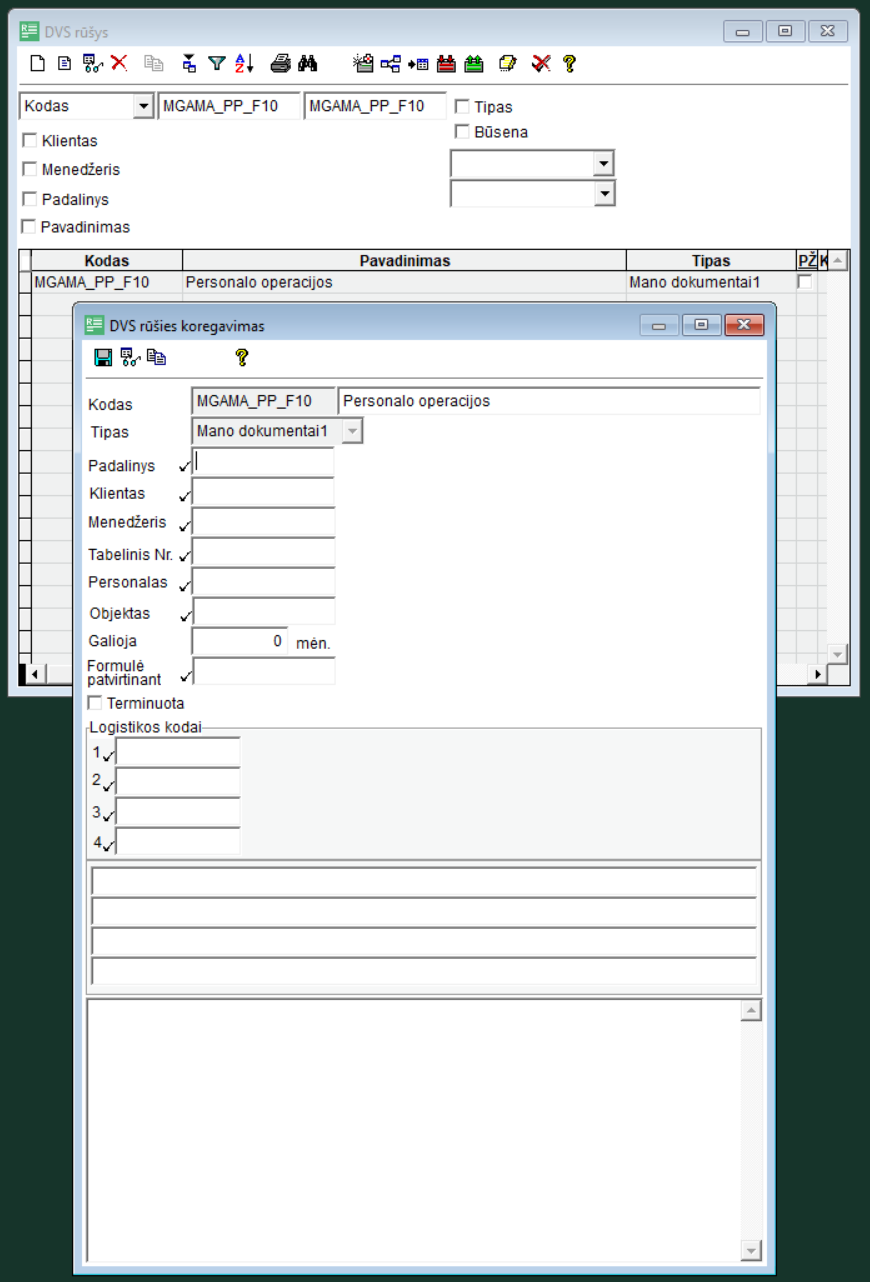Open search with binoculars icon

click(x=308, y=64)
